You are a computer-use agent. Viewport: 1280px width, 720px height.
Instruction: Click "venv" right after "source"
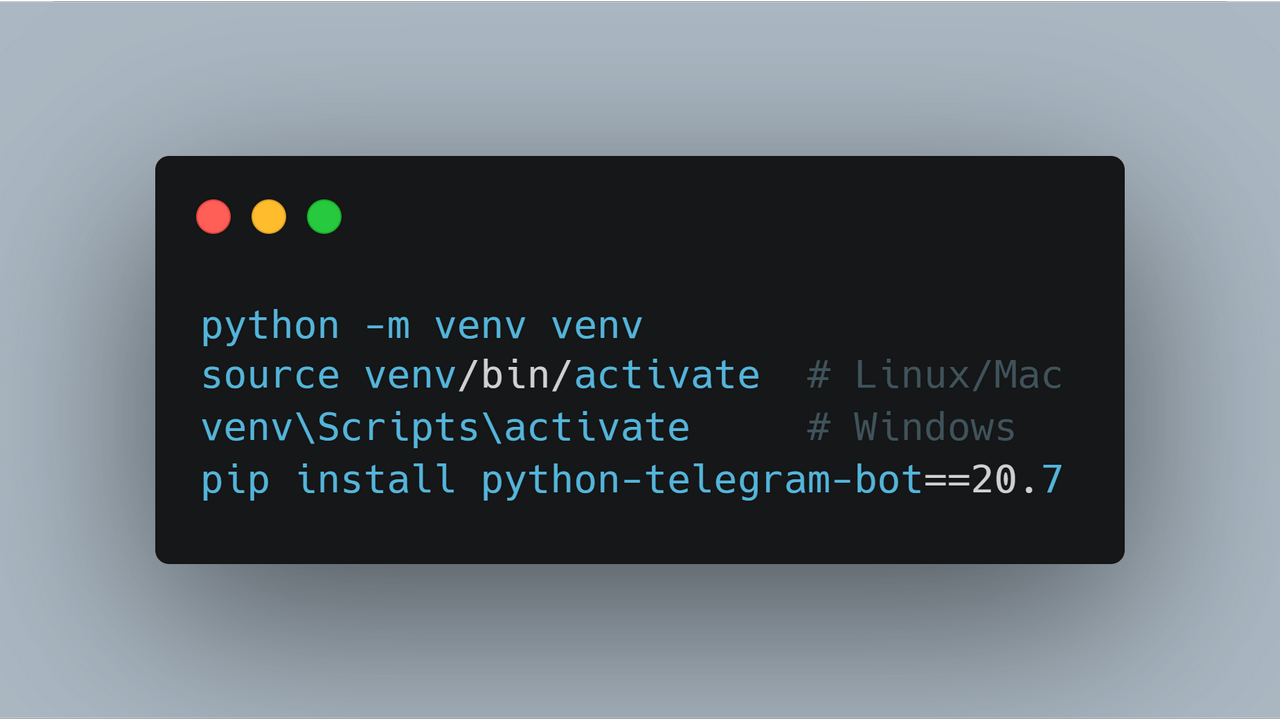410,376
